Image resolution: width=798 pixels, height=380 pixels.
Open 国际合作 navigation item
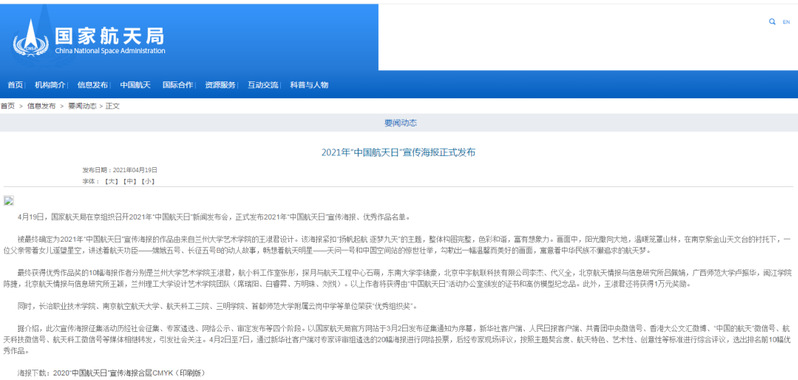178,85
